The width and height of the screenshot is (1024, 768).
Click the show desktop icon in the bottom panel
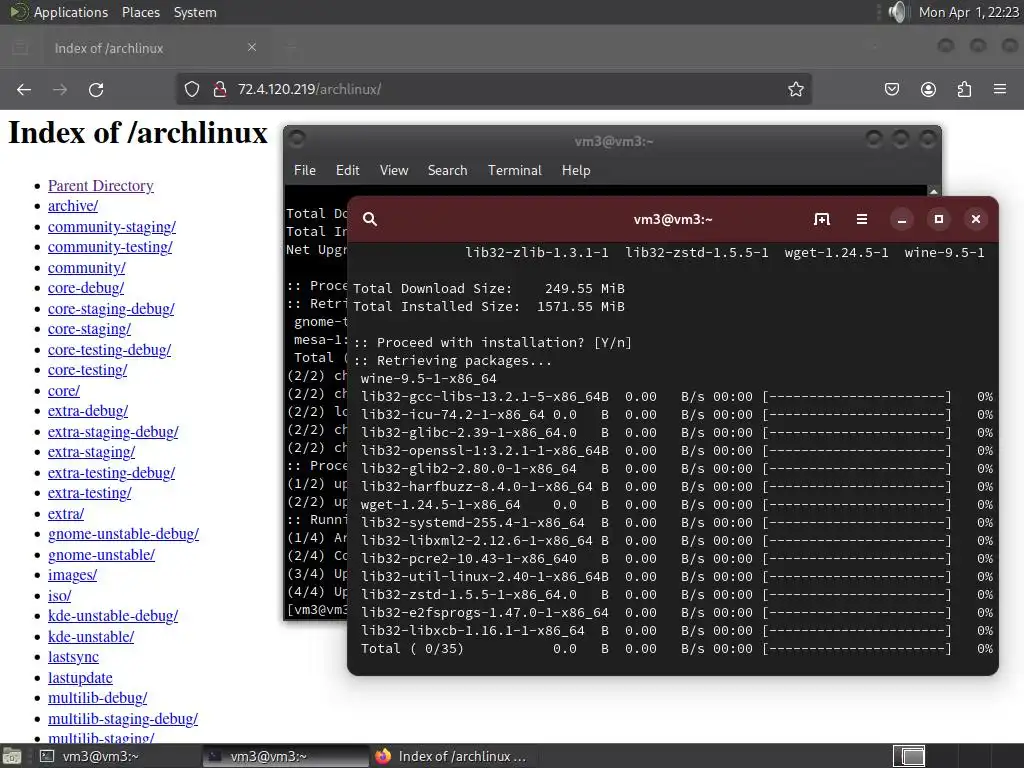(12, 756)
